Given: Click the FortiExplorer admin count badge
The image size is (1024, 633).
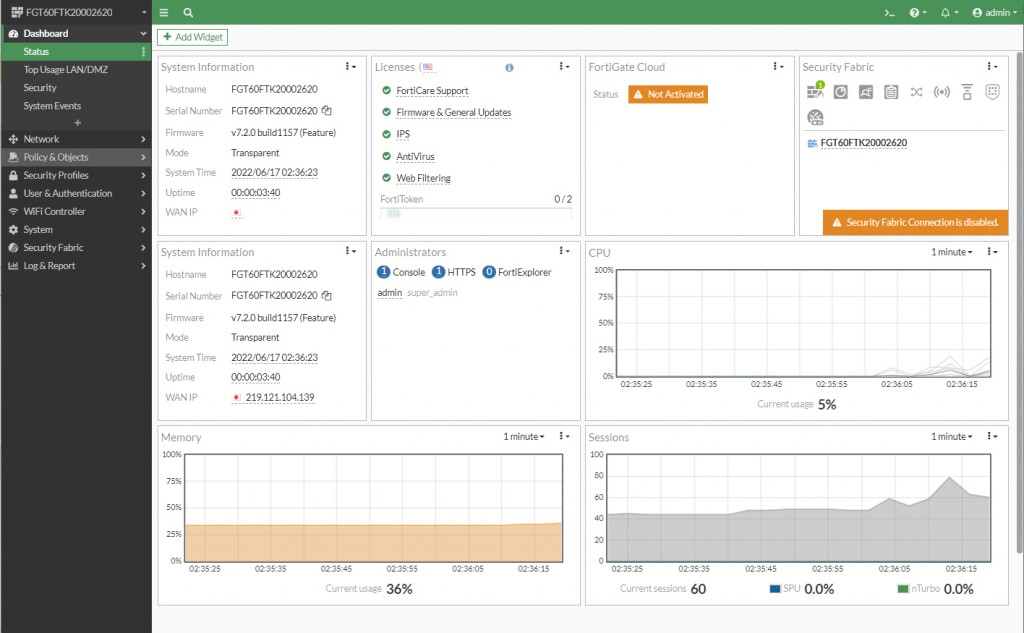Looking at the screenshot, I should 488,272.
